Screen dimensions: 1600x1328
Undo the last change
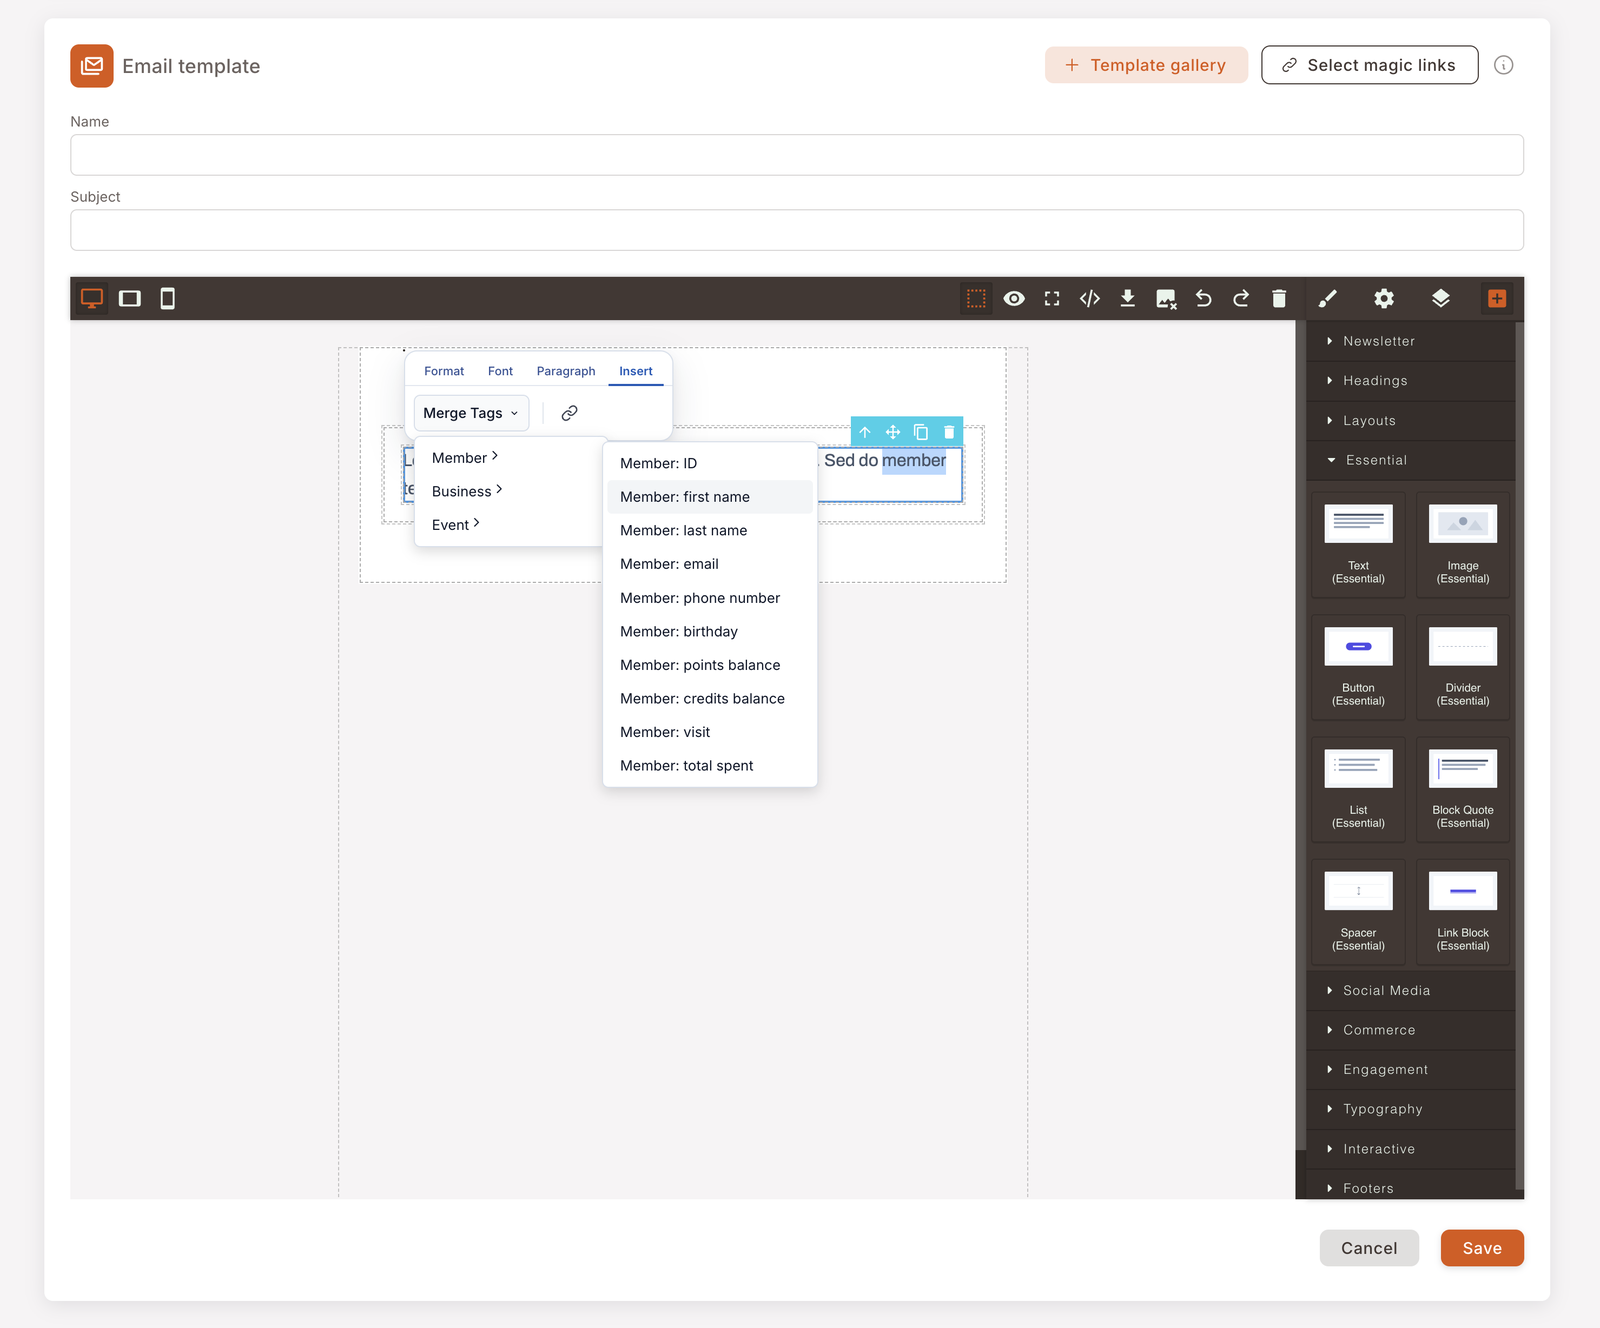click(x=1203, y=298)
